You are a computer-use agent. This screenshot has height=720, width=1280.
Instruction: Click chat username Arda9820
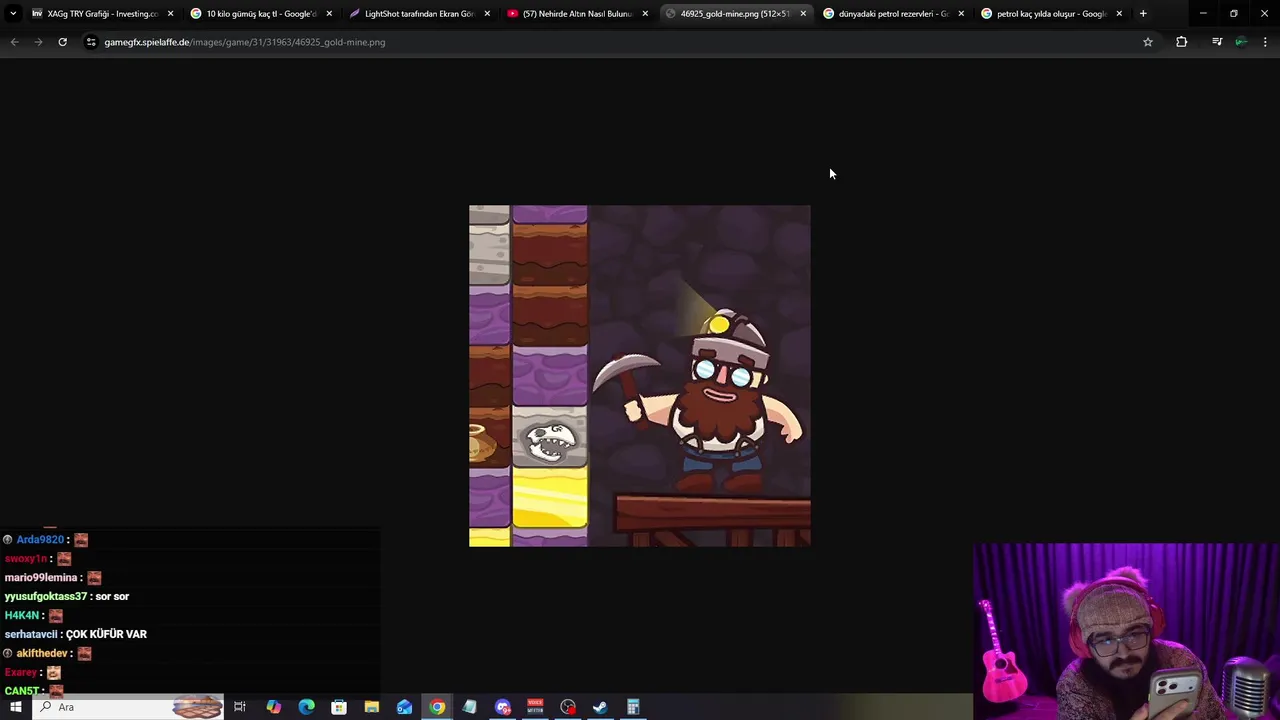pyautogui.click(x=40, y=540)
